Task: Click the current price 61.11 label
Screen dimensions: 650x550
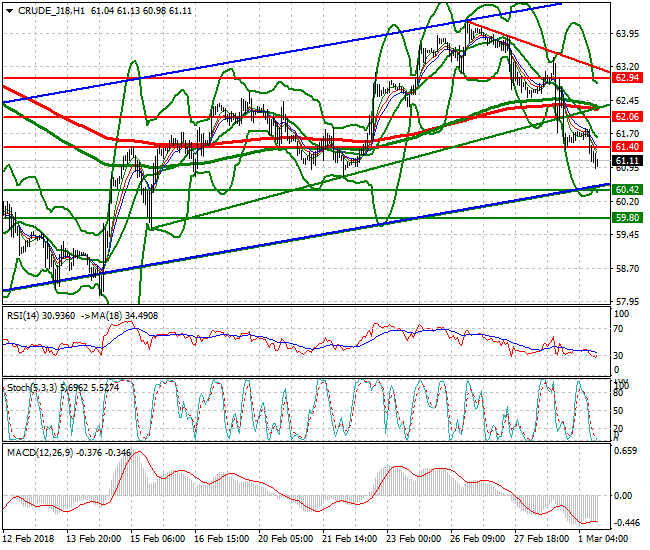Action: pyautogui.click(x=627, y=161)
